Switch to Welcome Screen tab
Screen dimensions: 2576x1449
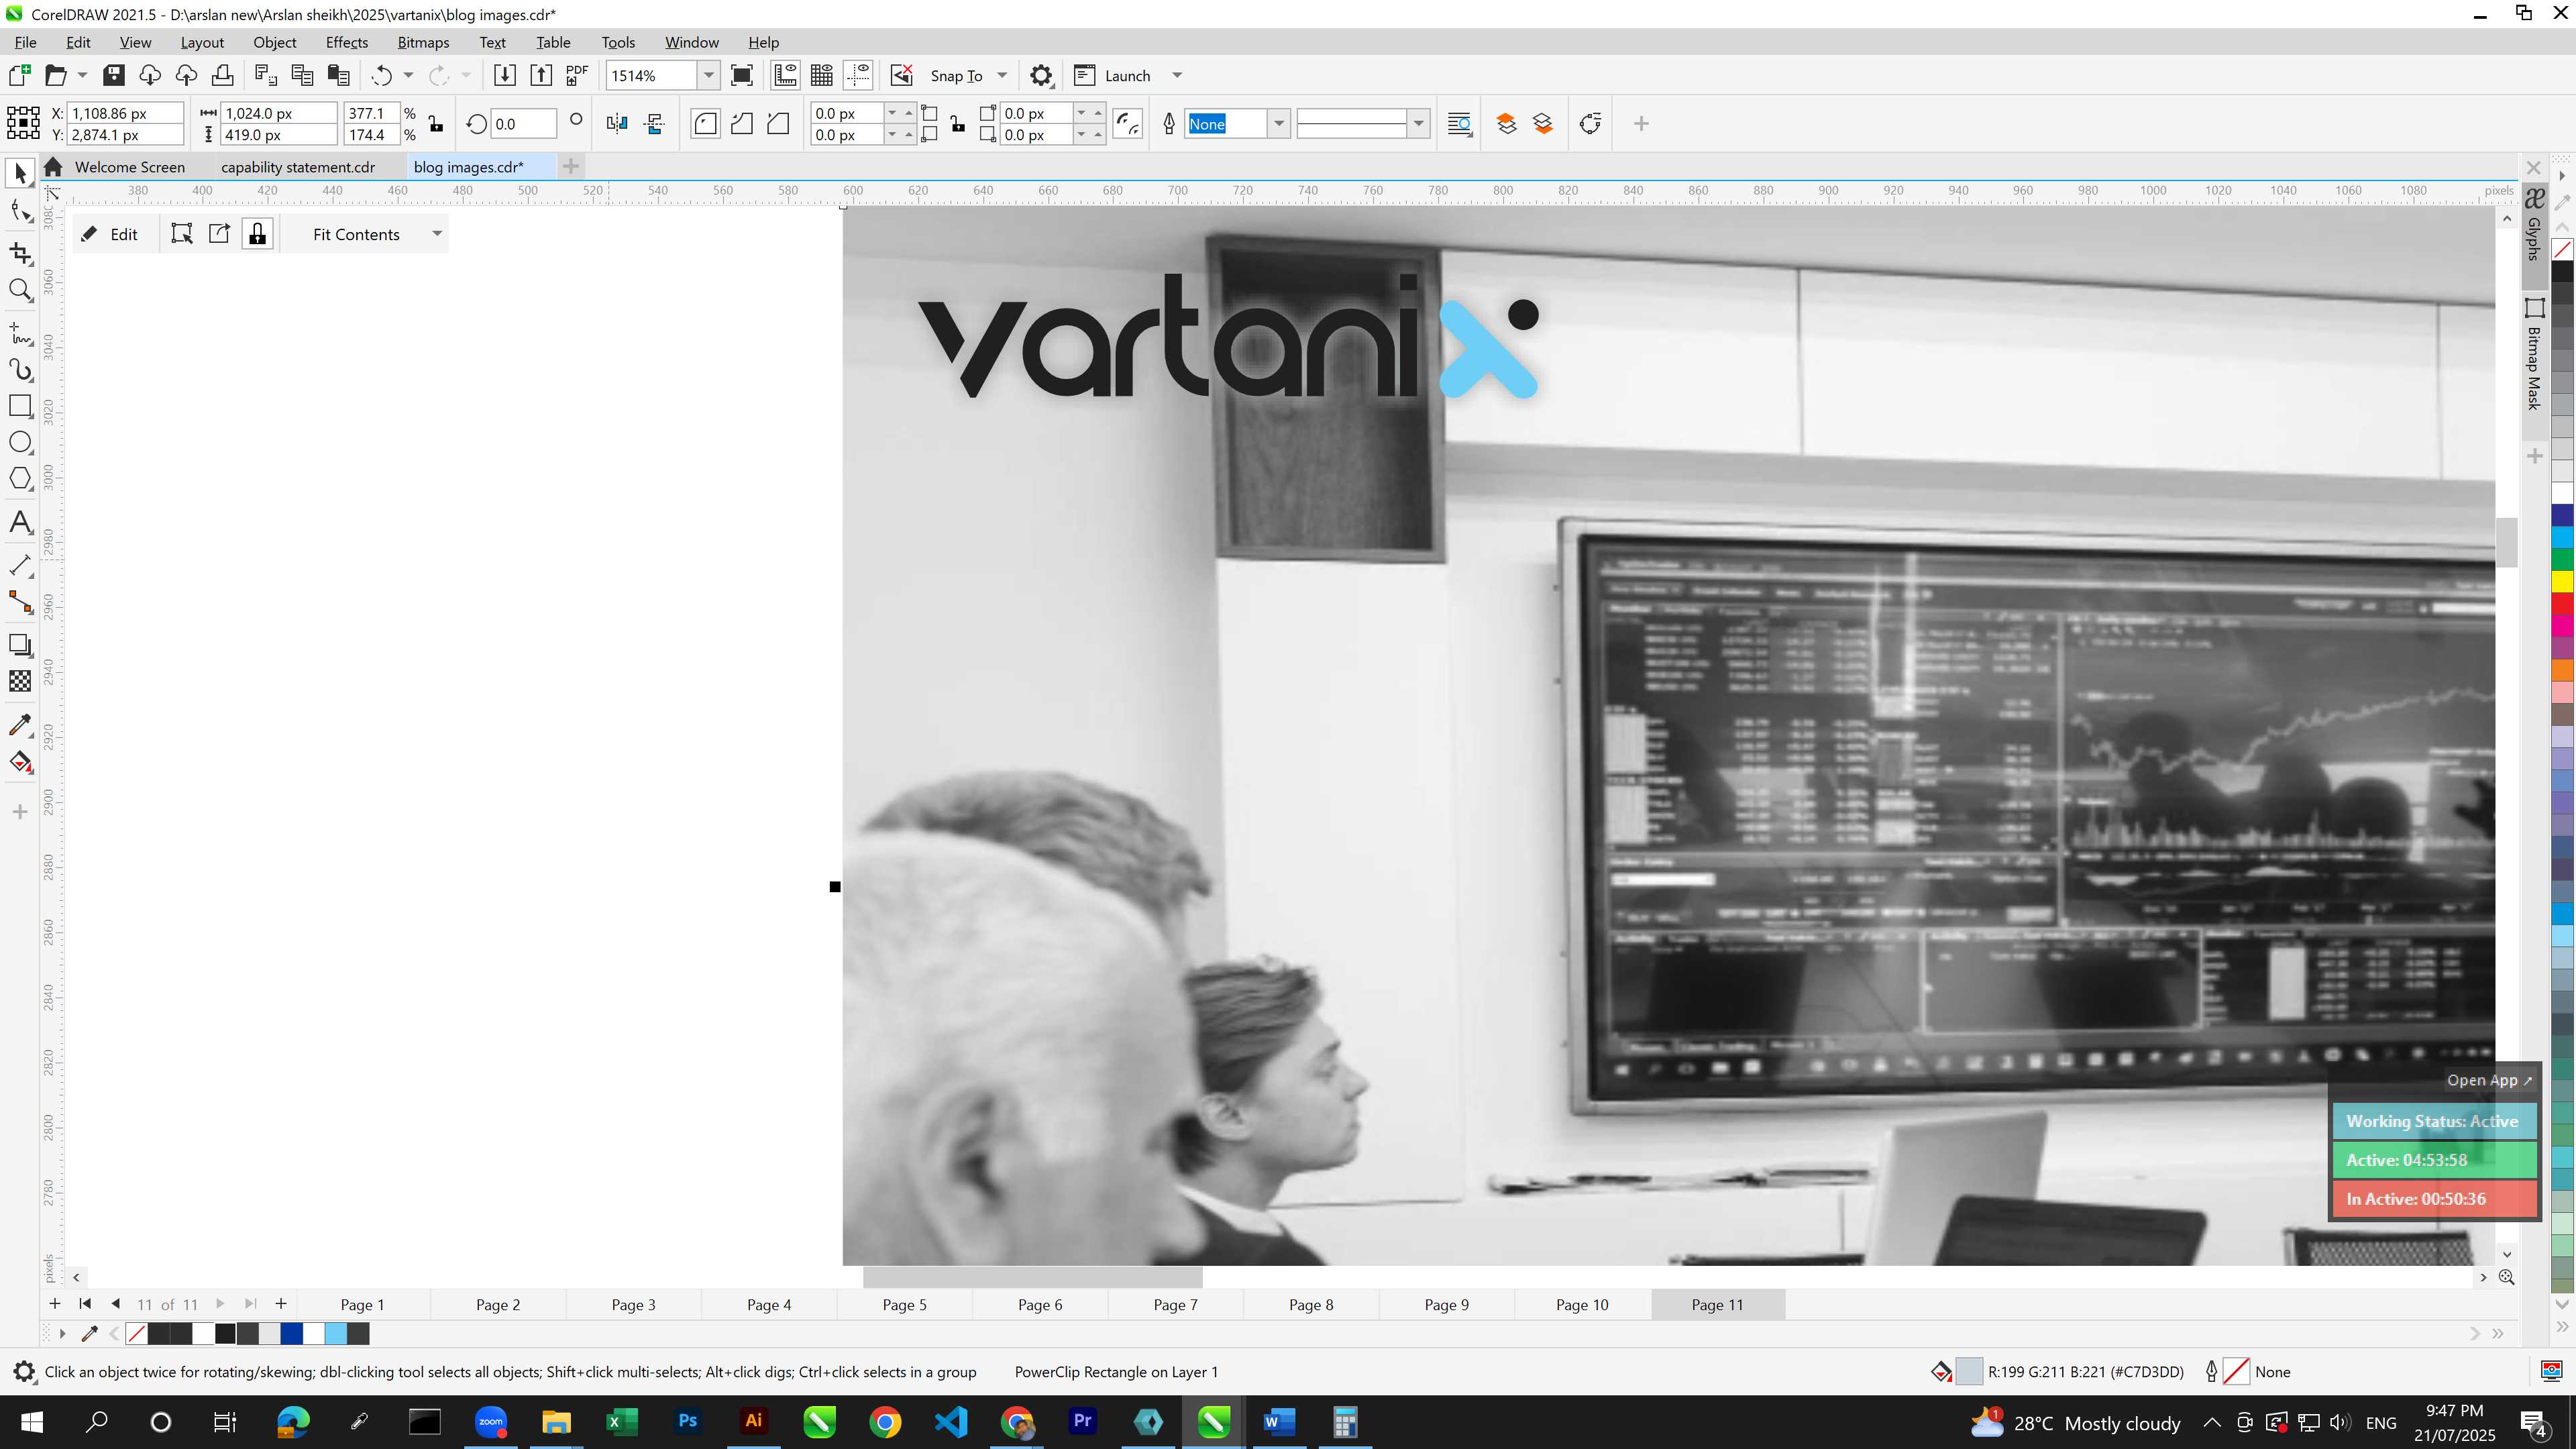130,167
